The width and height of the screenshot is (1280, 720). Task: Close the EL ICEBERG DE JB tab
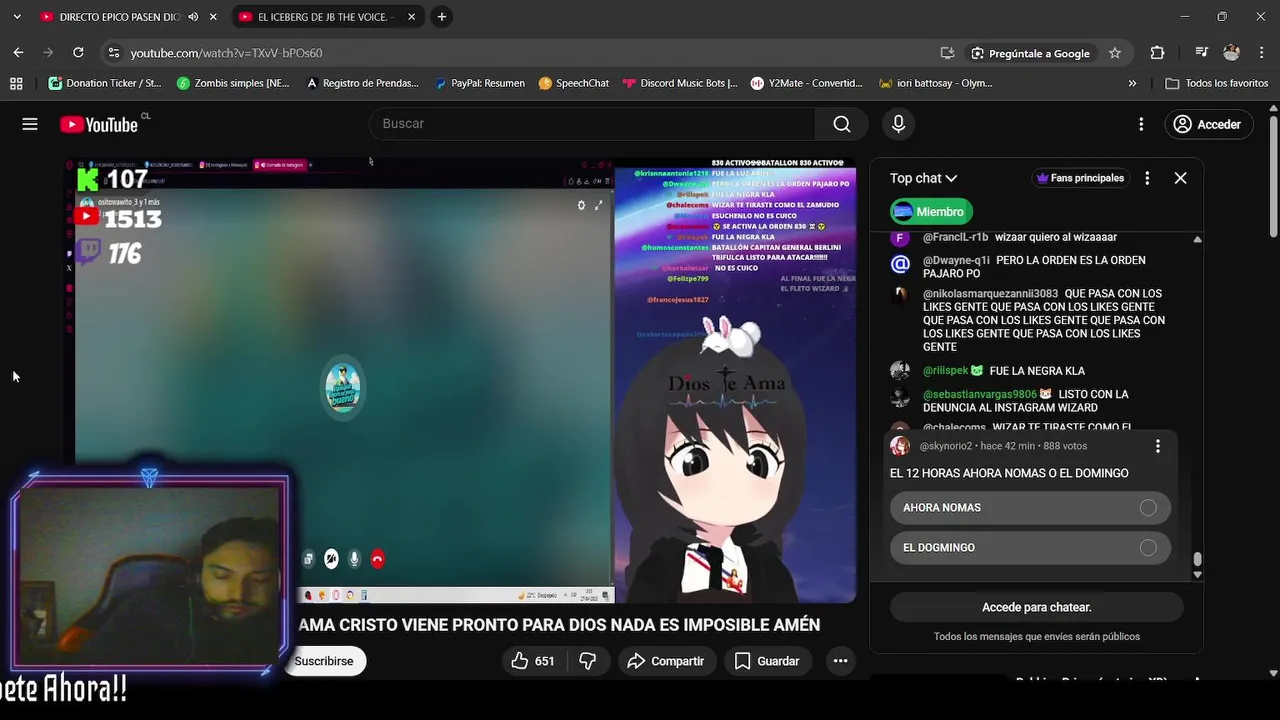point(411,17)
